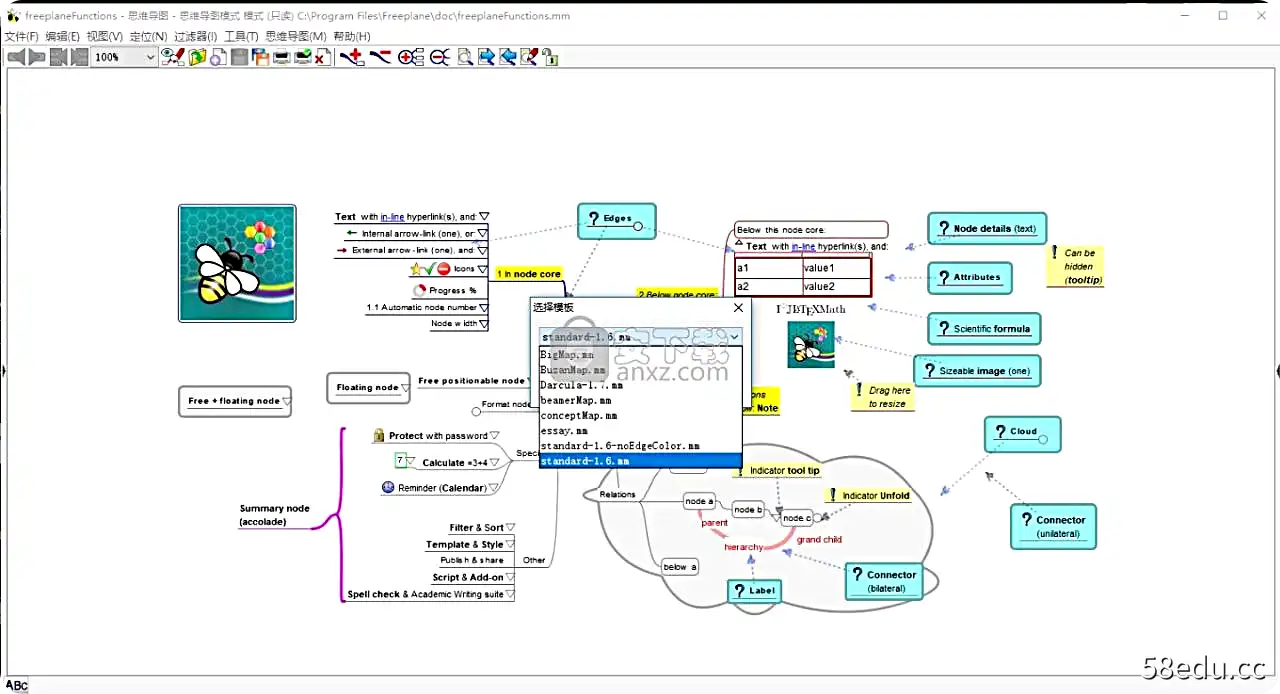
Task: Print the map with the printer icon
Action: pos(282,57)
